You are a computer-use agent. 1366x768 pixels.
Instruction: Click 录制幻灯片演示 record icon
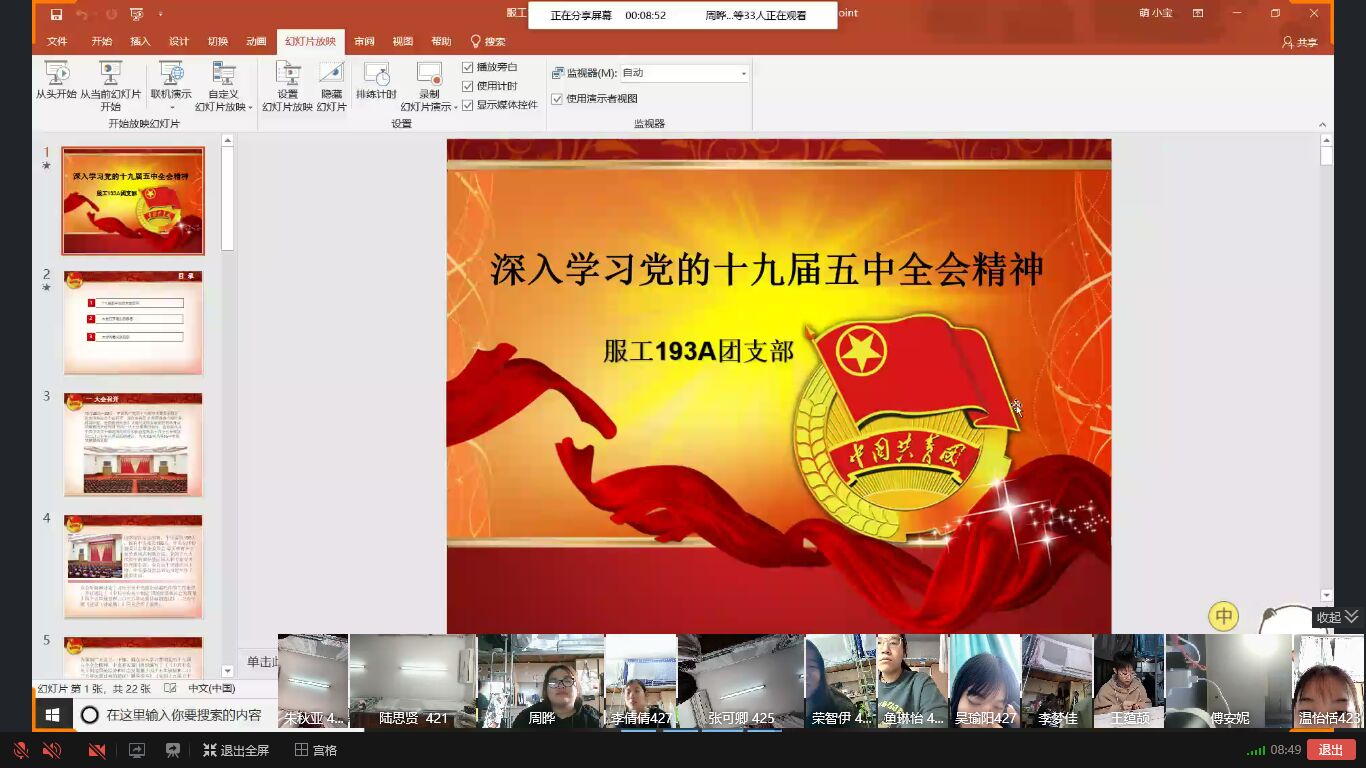[x=429, y=74]
